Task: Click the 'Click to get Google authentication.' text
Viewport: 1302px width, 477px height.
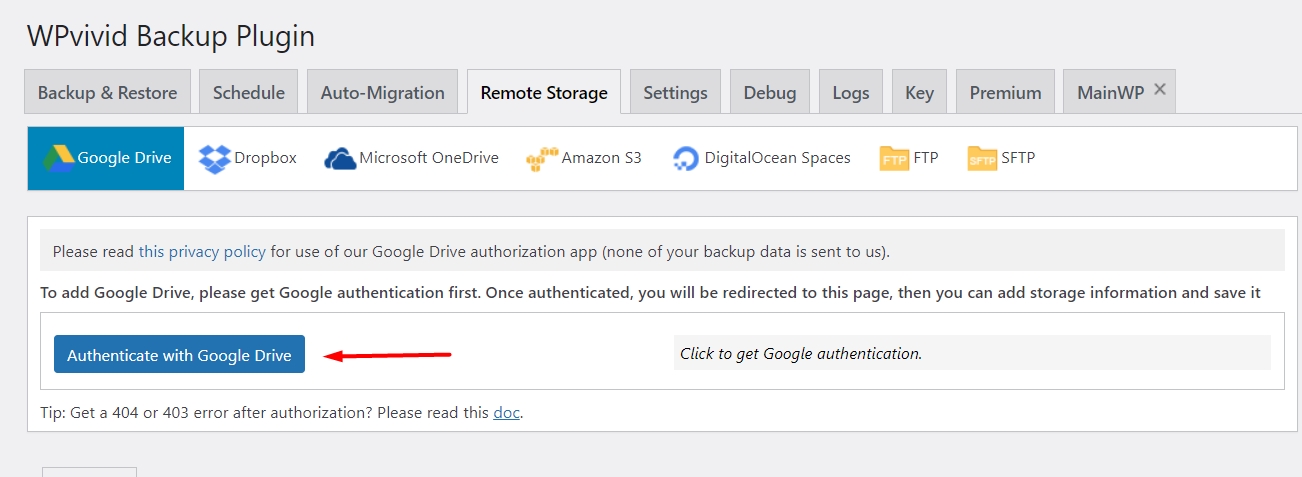Action: pos(801,353)
